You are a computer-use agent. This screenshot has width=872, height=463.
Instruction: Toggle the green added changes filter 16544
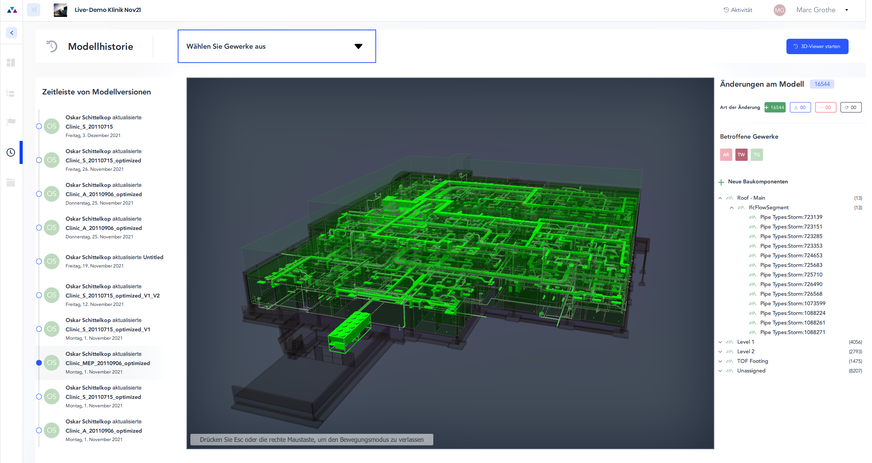pyautogui.click(x=775, y=107)
